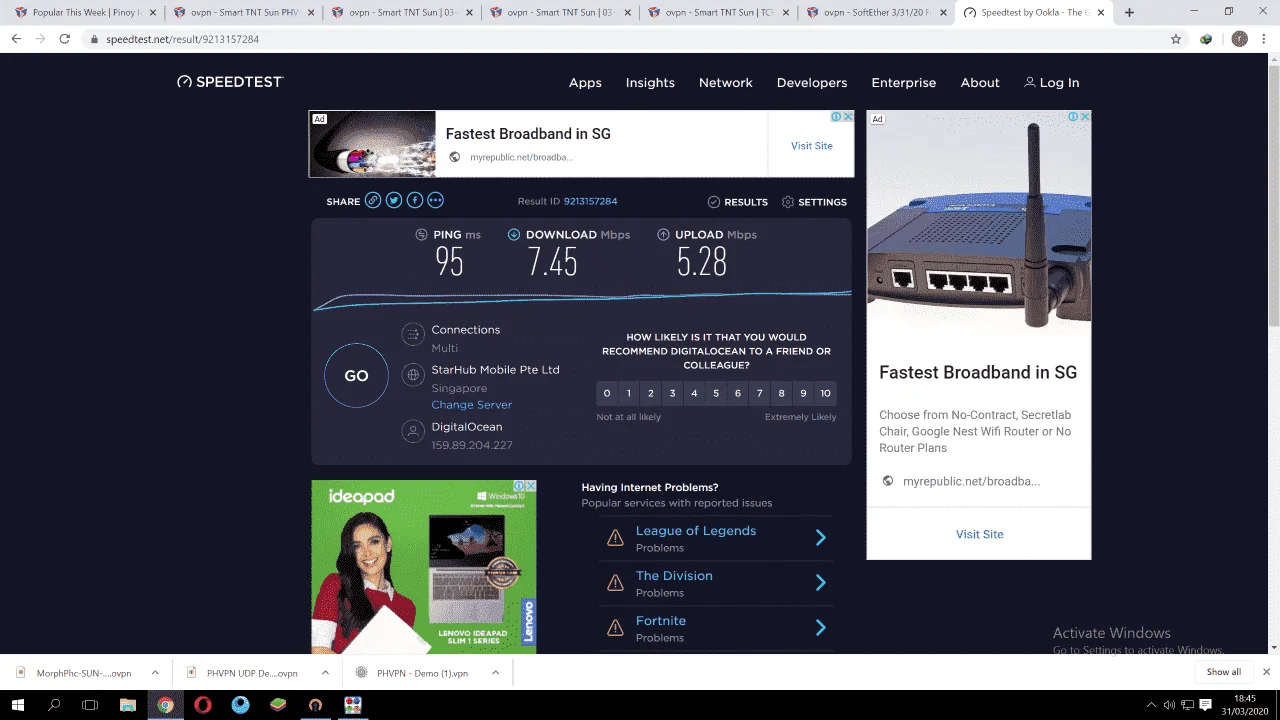Viewport: 1280px width, 720px height.
Task: Expand The Division problems chevron
Action: tap(821, 583)
